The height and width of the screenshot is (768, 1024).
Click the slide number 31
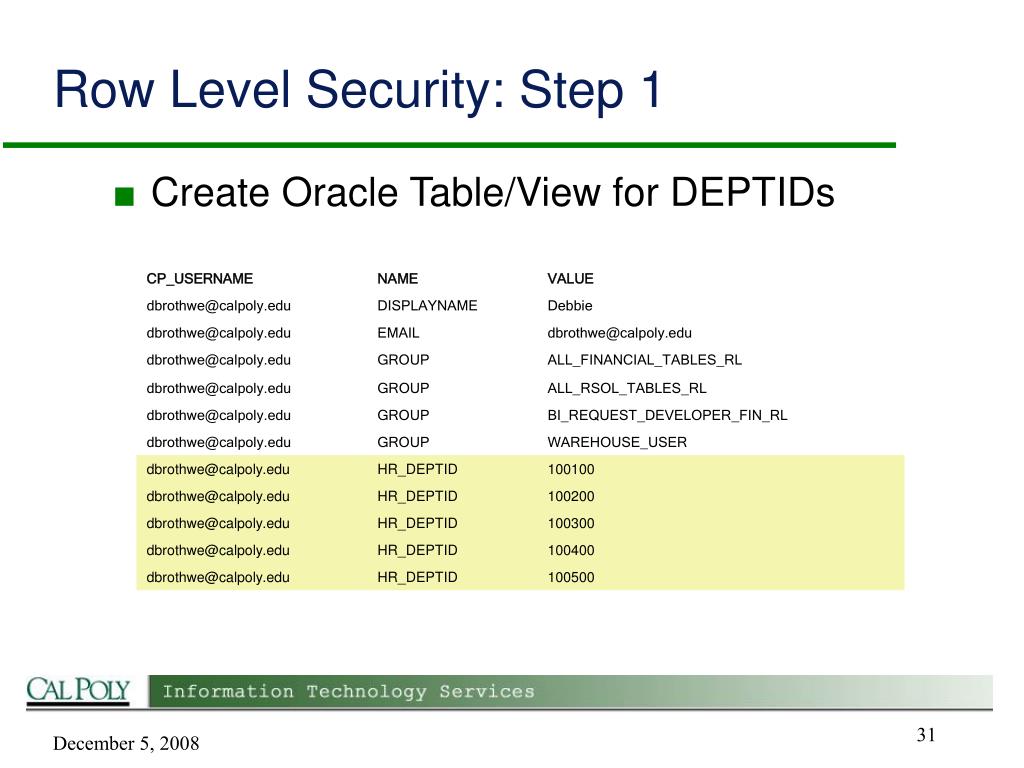(926, 735)
